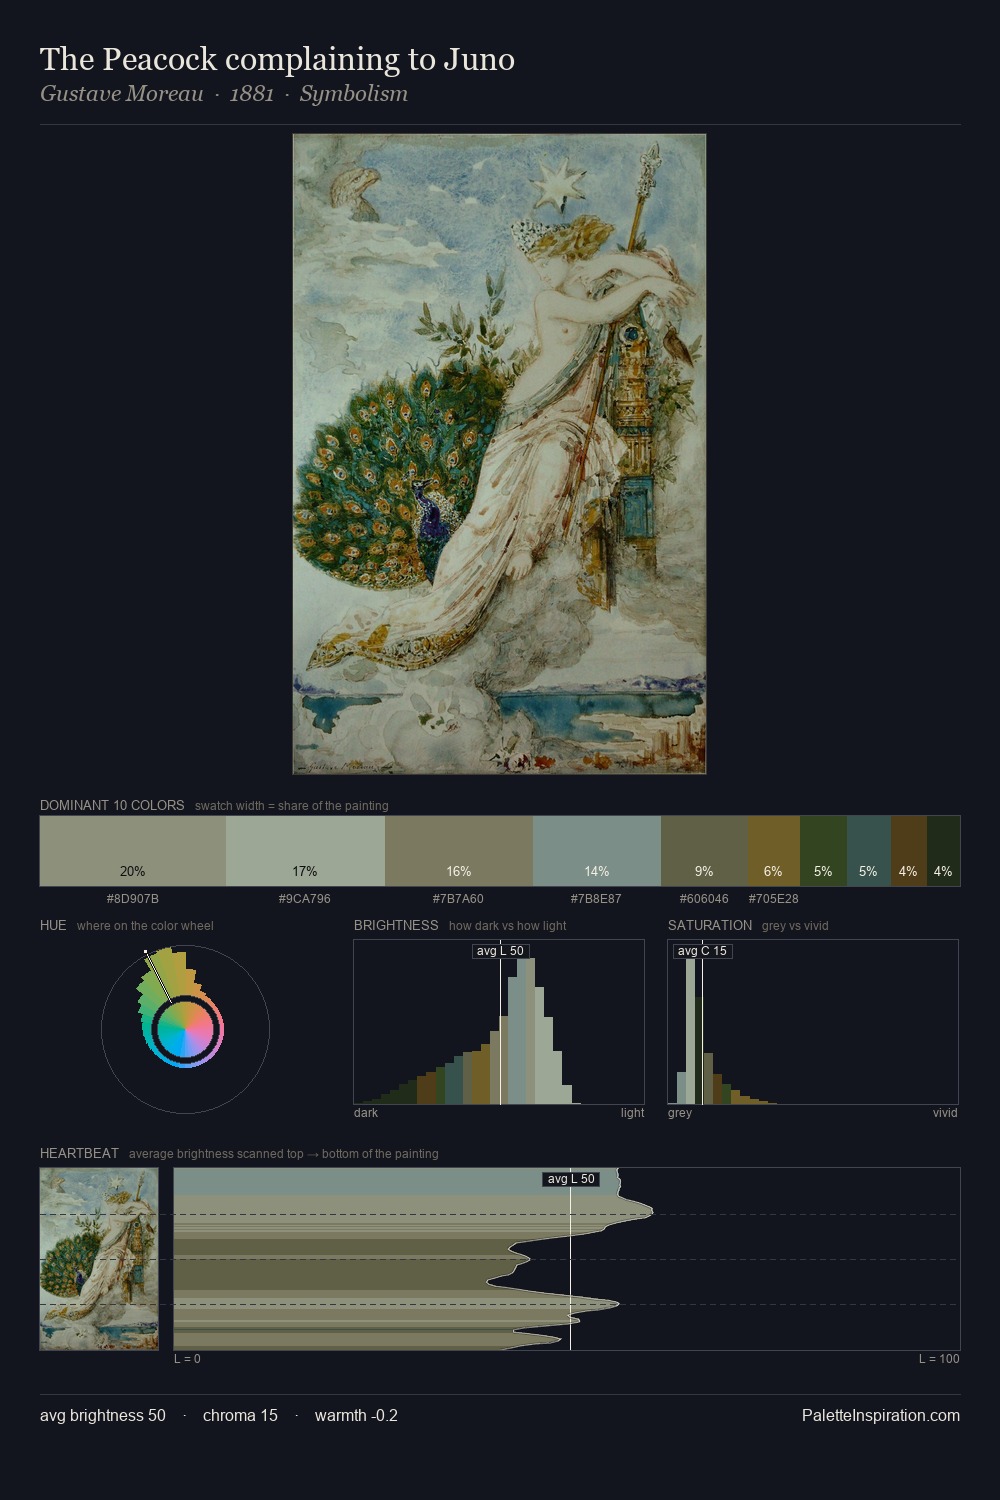Viewport: 1000px width, 1500px height.
Task: Click the 'L = 0' axis label
Action: pyautogui.click(x=187, y=1359)
